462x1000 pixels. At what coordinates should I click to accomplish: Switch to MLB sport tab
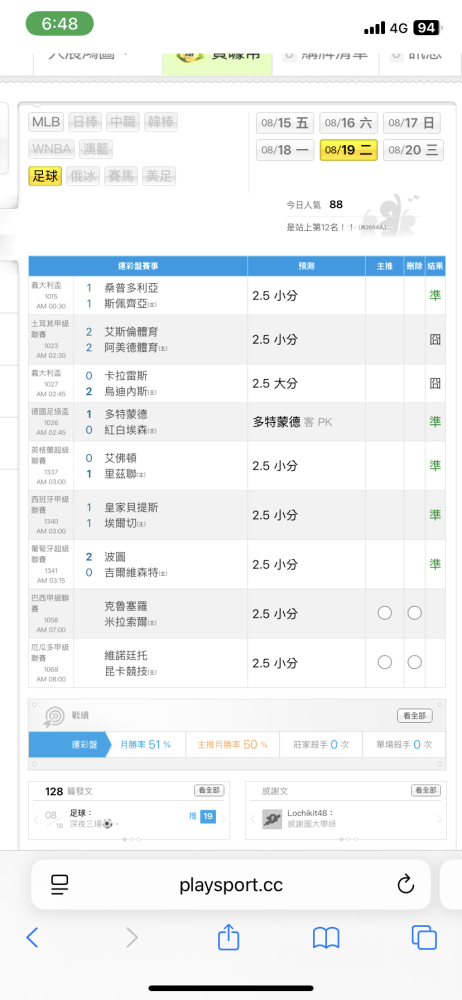46,122
